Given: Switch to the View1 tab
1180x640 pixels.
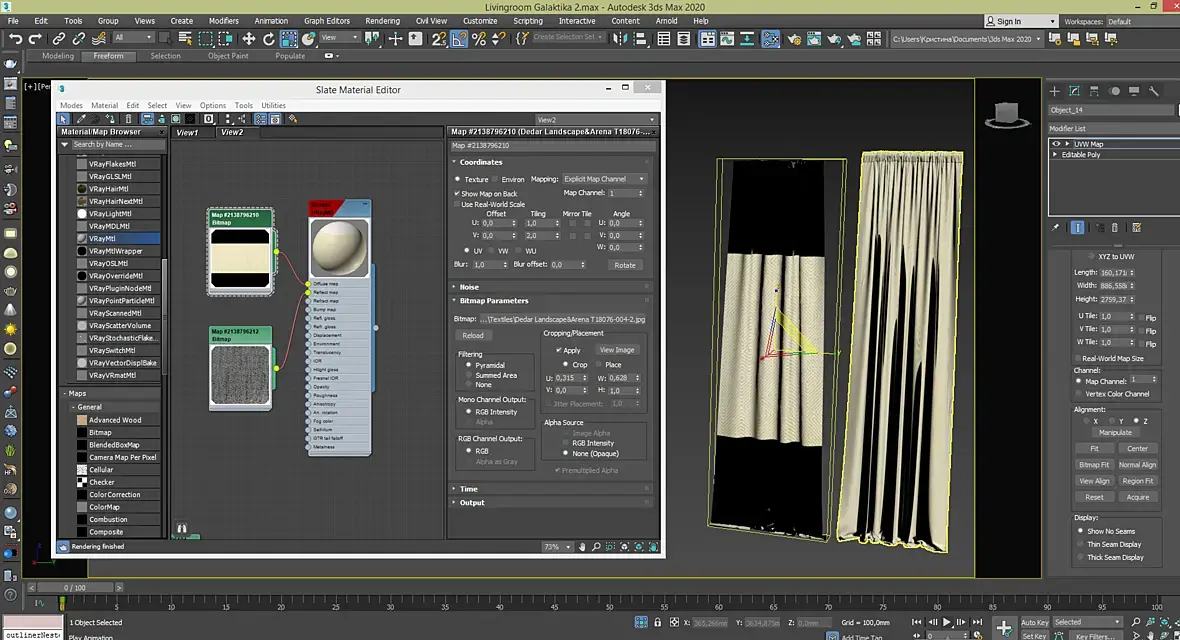Looking at the screenshot, I should pos(188,132).
